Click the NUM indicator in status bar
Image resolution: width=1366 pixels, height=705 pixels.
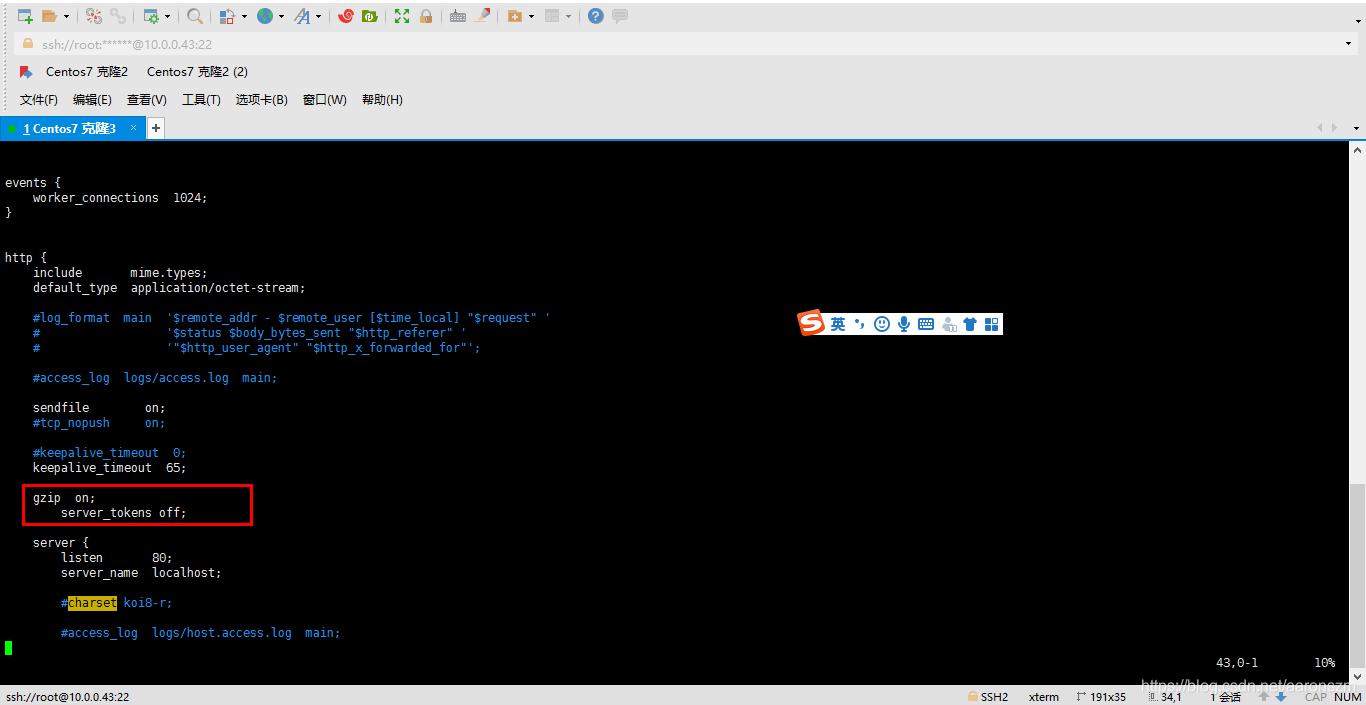coord(1348,697)
